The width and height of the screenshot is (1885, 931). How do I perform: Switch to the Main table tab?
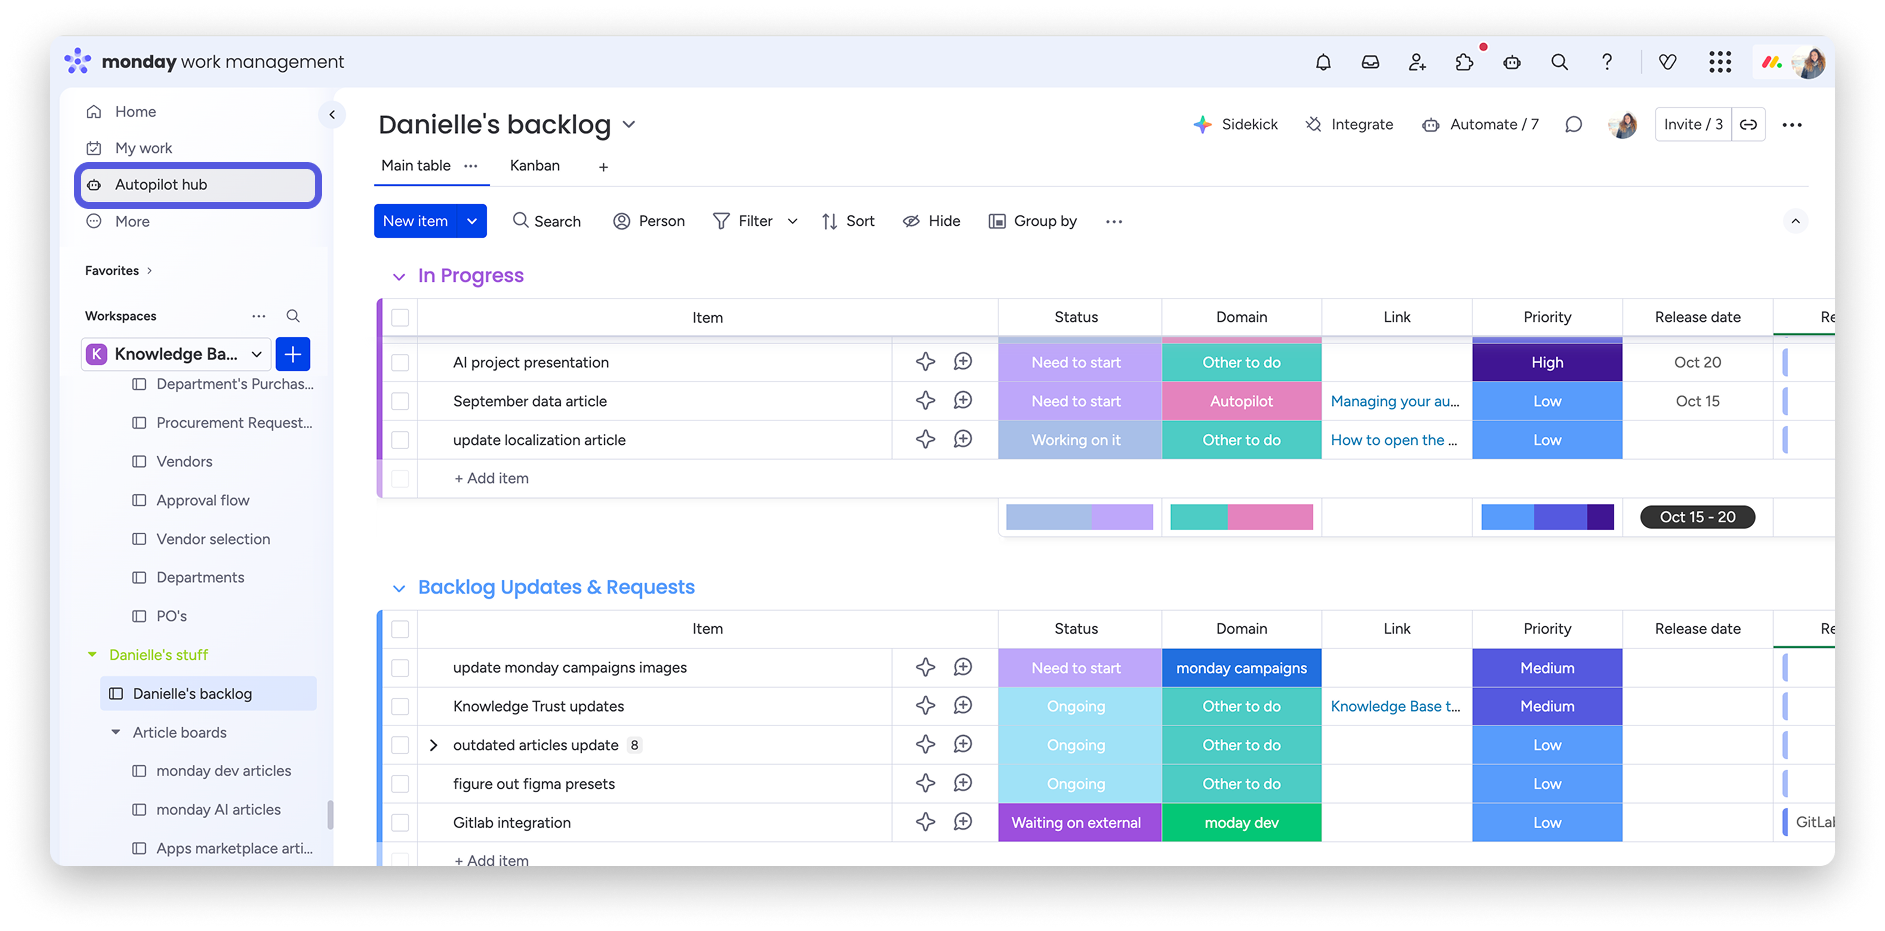pyautogui.click(x=416, y=166)
